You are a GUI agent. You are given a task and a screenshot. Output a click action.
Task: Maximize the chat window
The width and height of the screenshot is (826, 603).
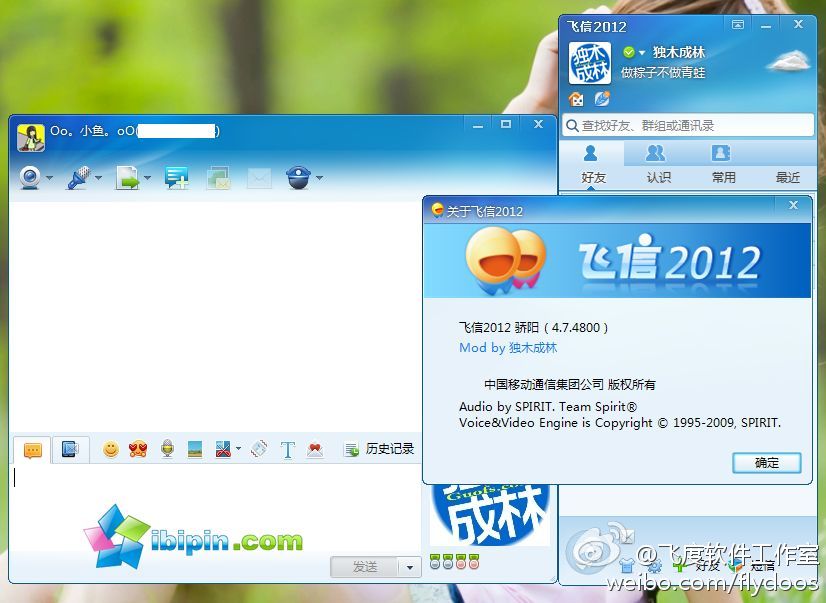[506, 124]
